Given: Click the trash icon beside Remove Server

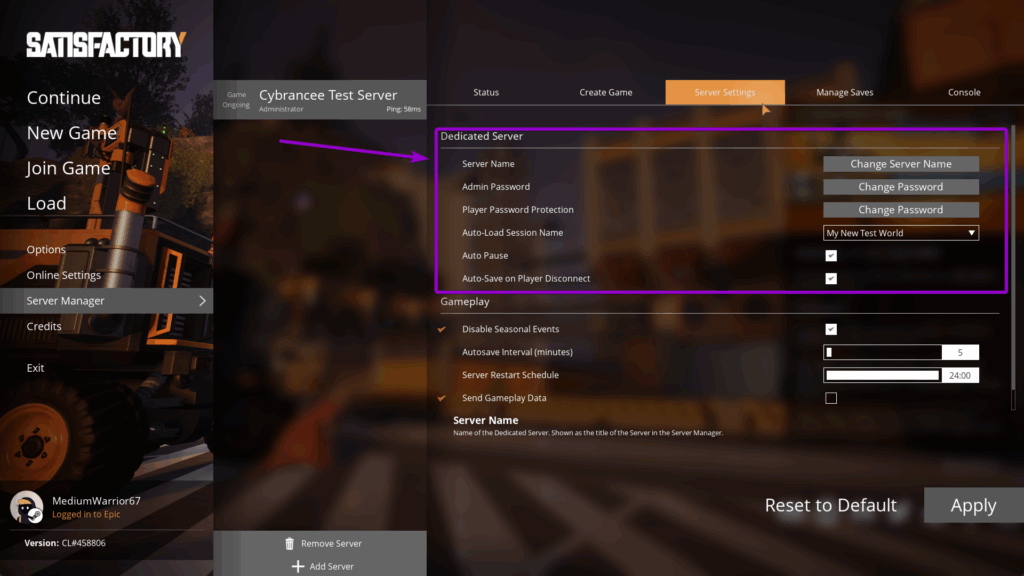Looking at the screenshot, I should 290,543.
